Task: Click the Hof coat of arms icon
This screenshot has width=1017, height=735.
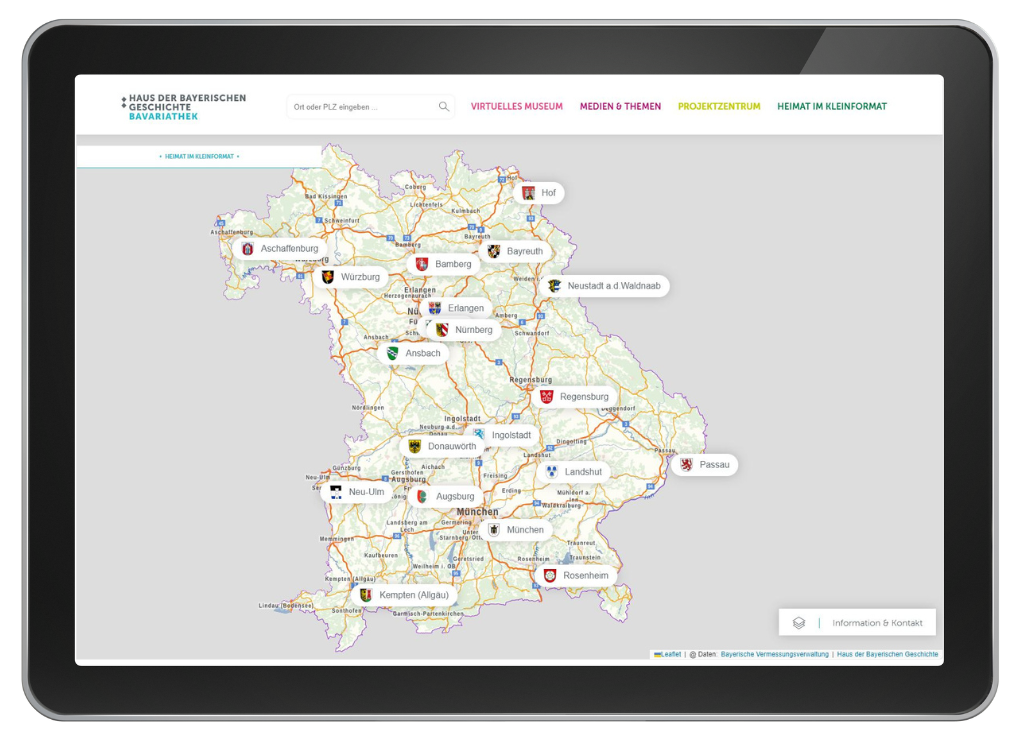Action: pyautogui.click(x=528, y=193)
